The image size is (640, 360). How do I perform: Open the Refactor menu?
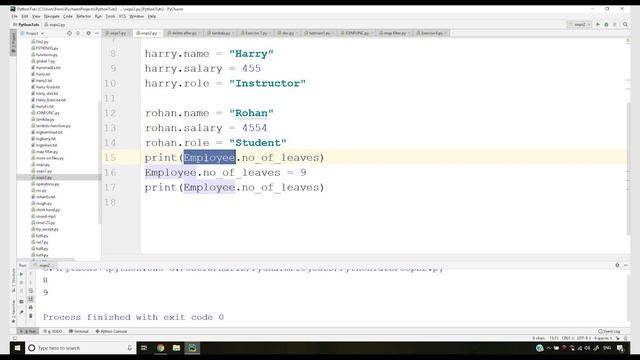point(84,16)
